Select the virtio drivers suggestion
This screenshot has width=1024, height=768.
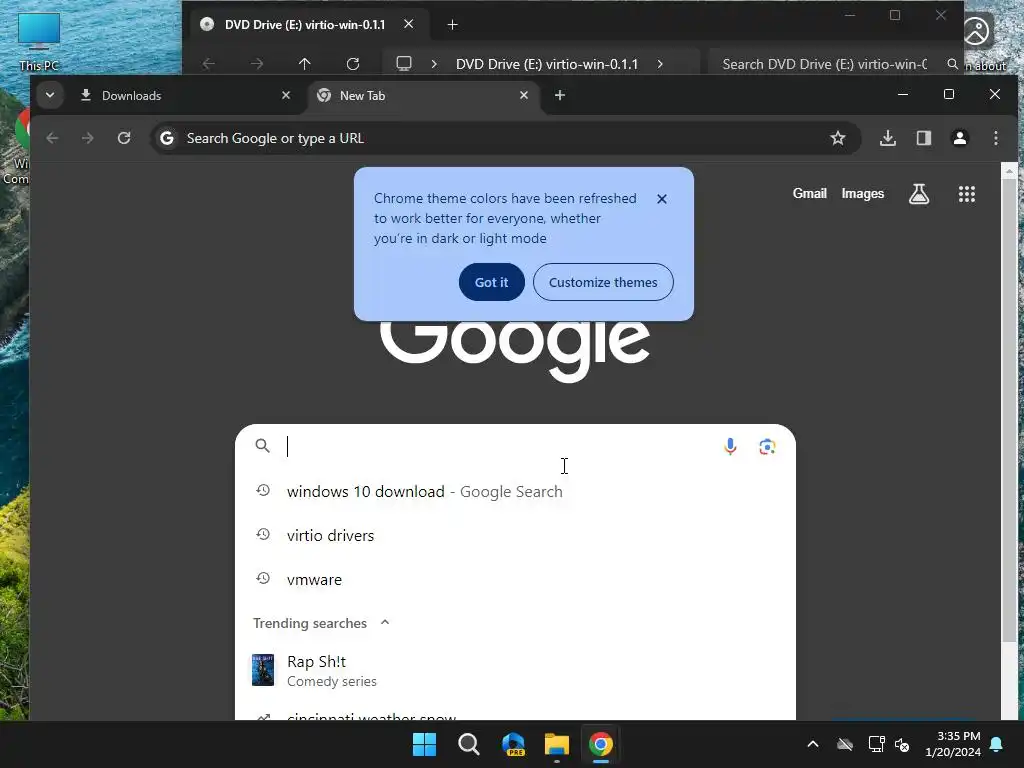click(515, 536)
